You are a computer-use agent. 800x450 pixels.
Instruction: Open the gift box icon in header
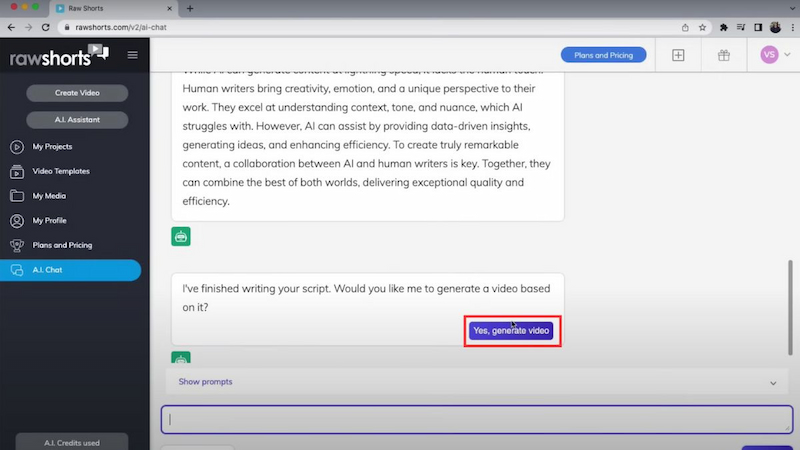pyautogui.click(x=723, y=55)
